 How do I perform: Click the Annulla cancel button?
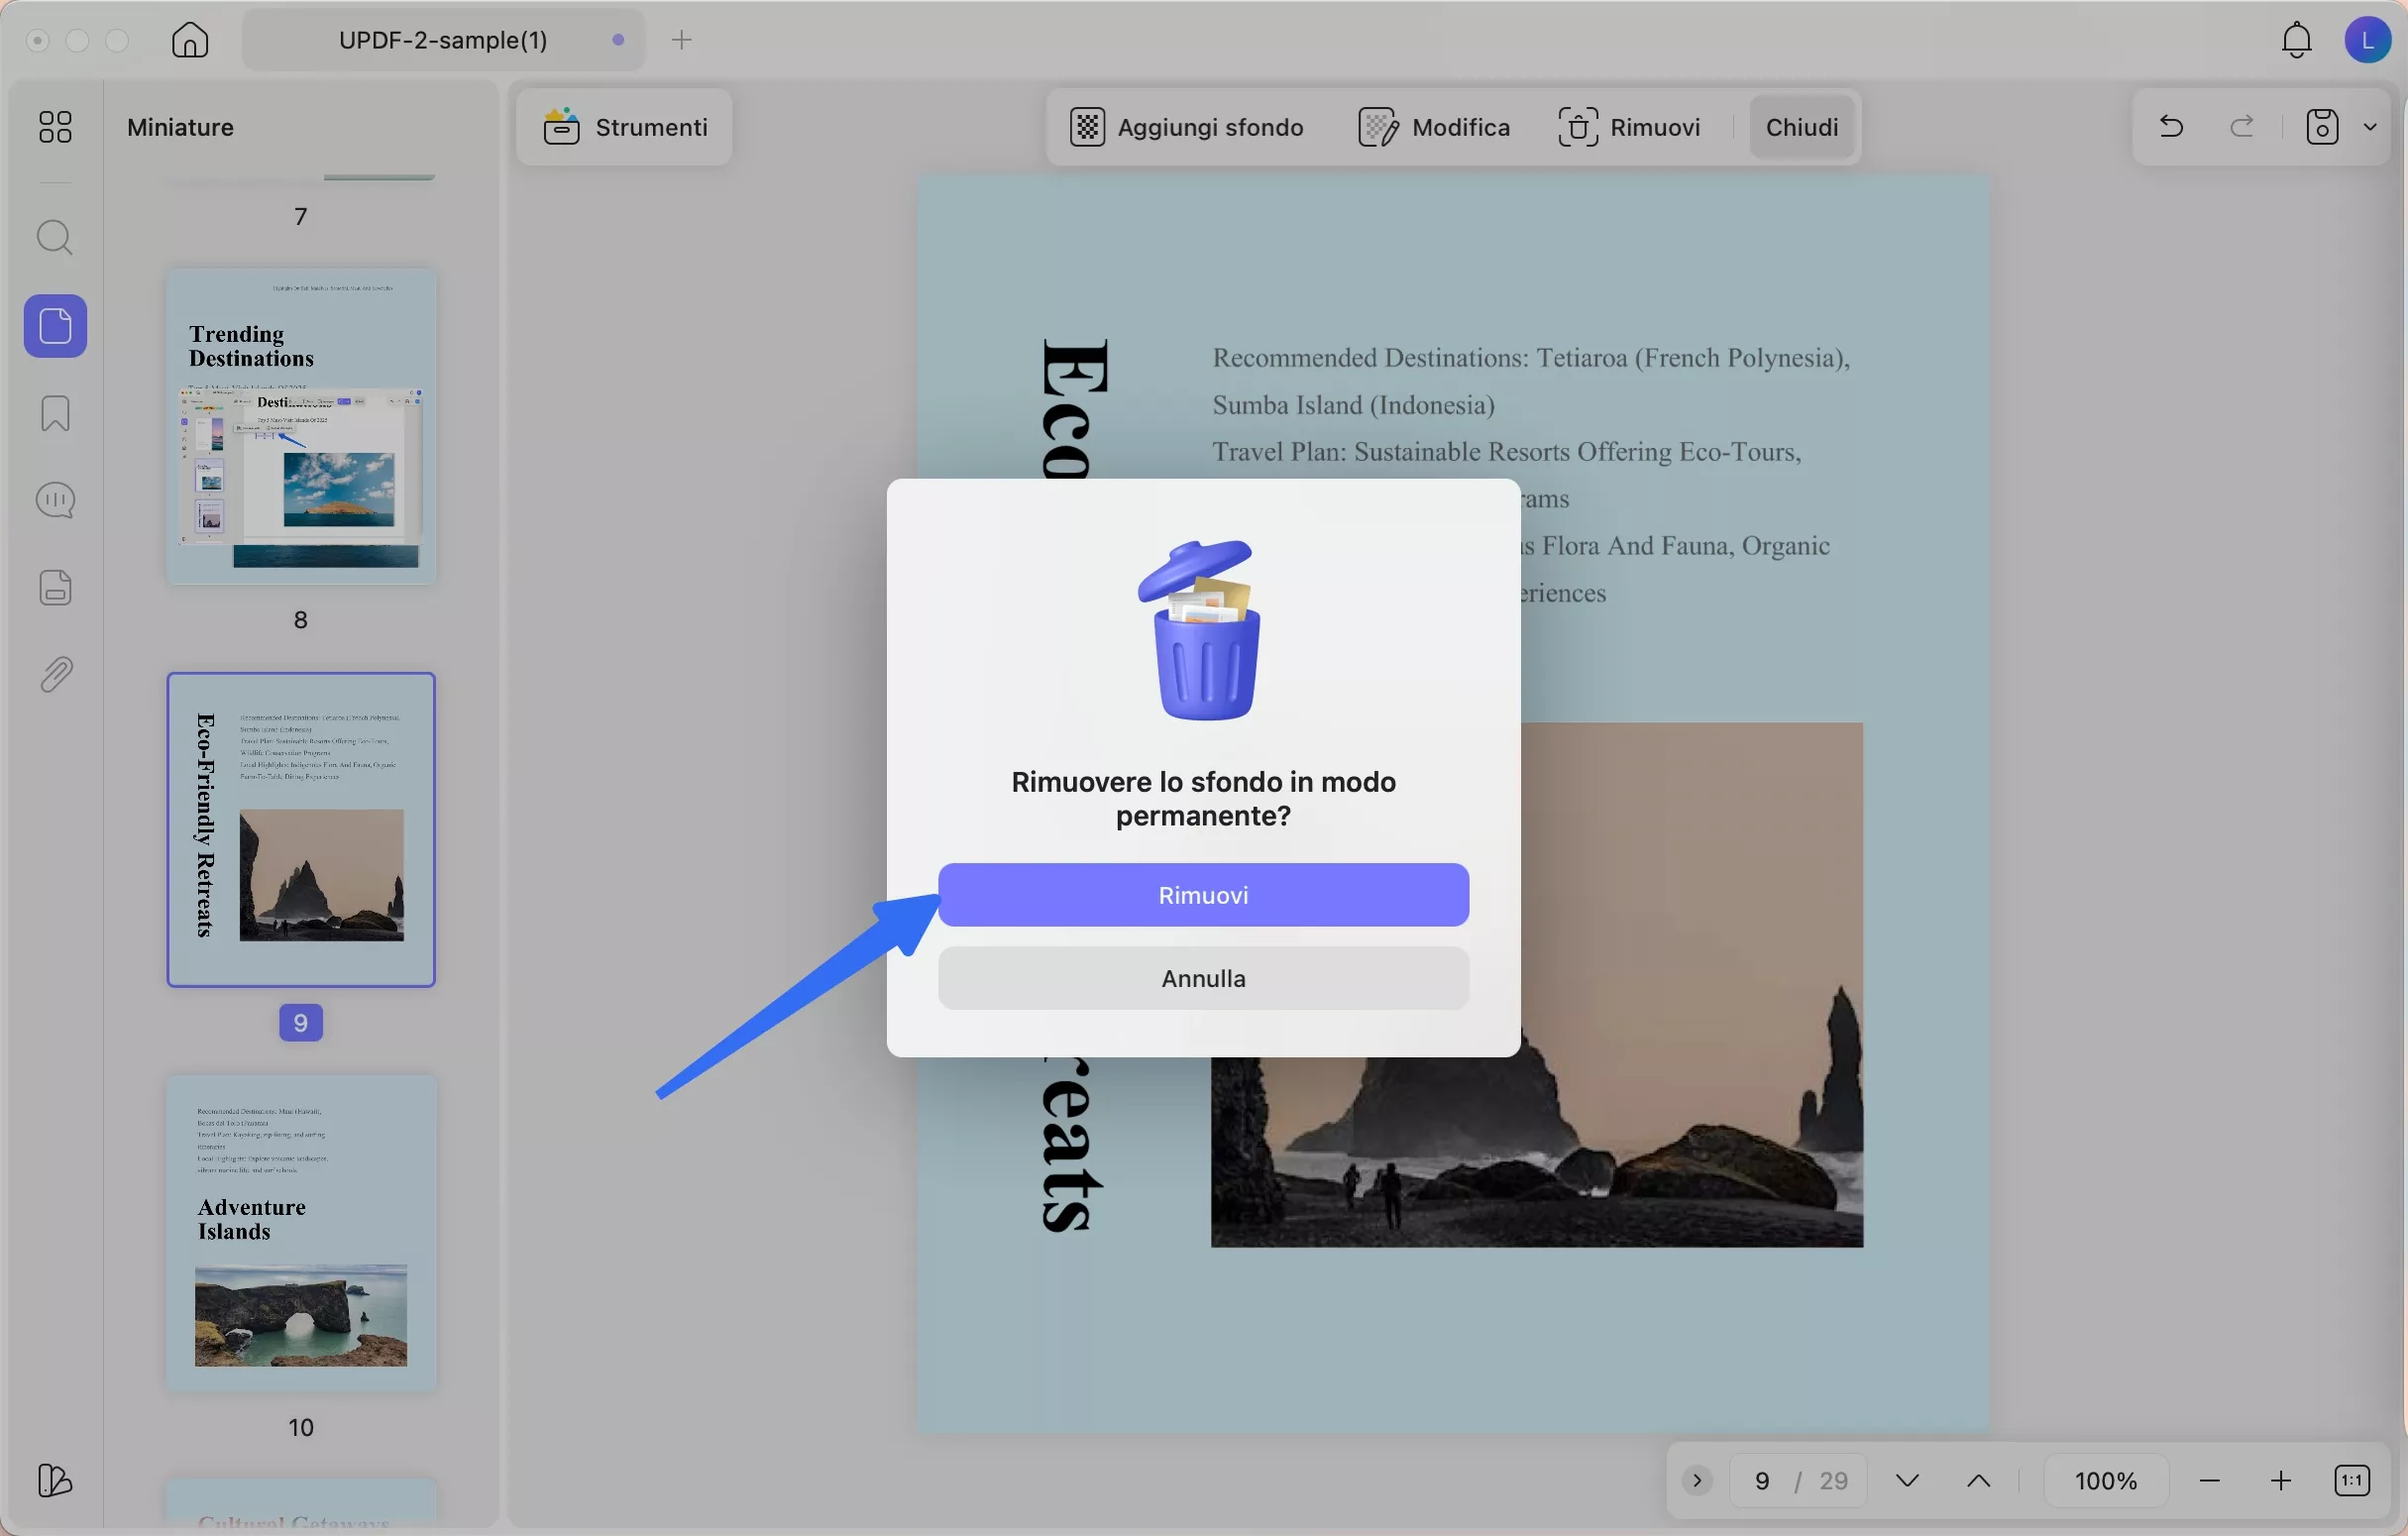tap(1203, 978)
